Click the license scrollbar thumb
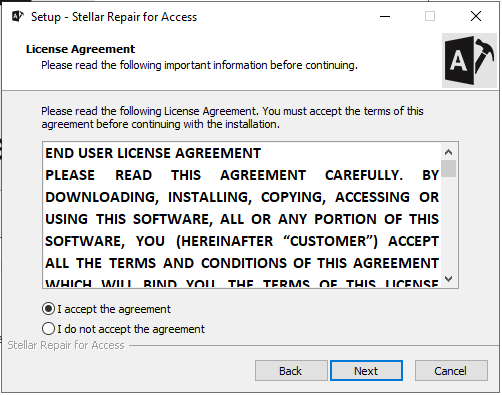502x395 pixels. coord(448,168)
